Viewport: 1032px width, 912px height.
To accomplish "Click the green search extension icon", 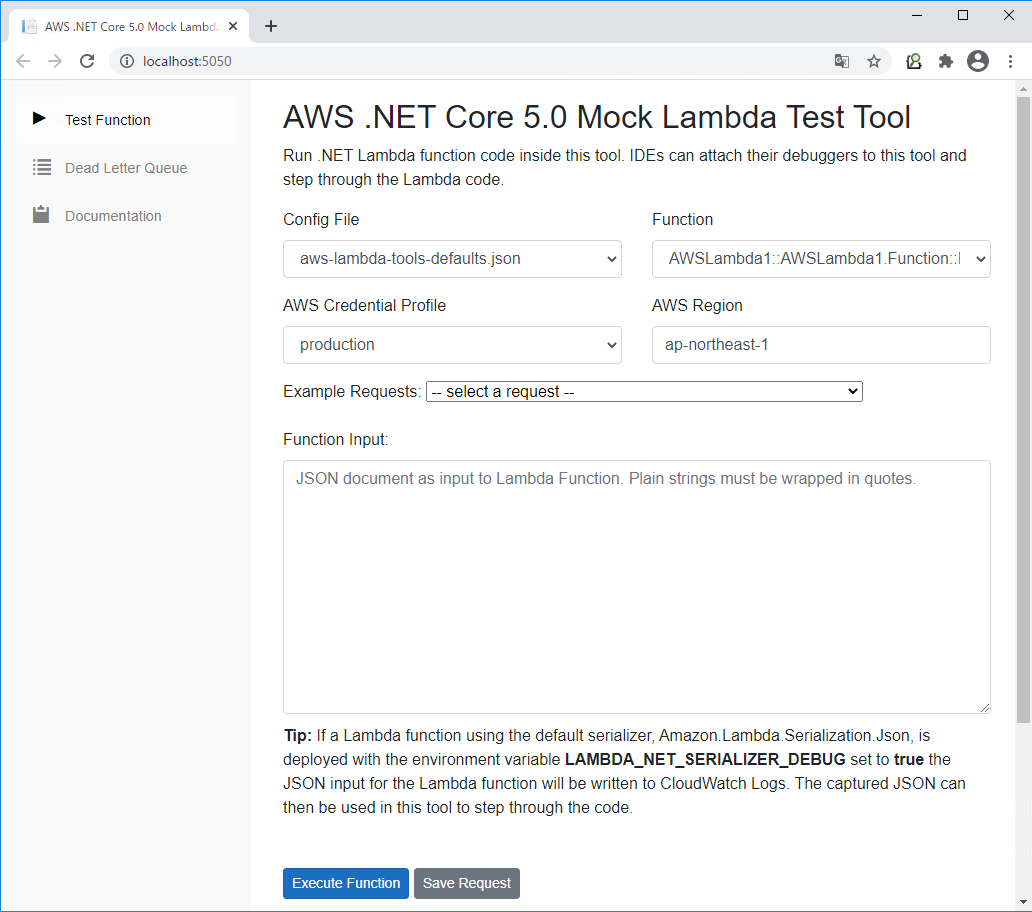I will [x=914, y=61].
